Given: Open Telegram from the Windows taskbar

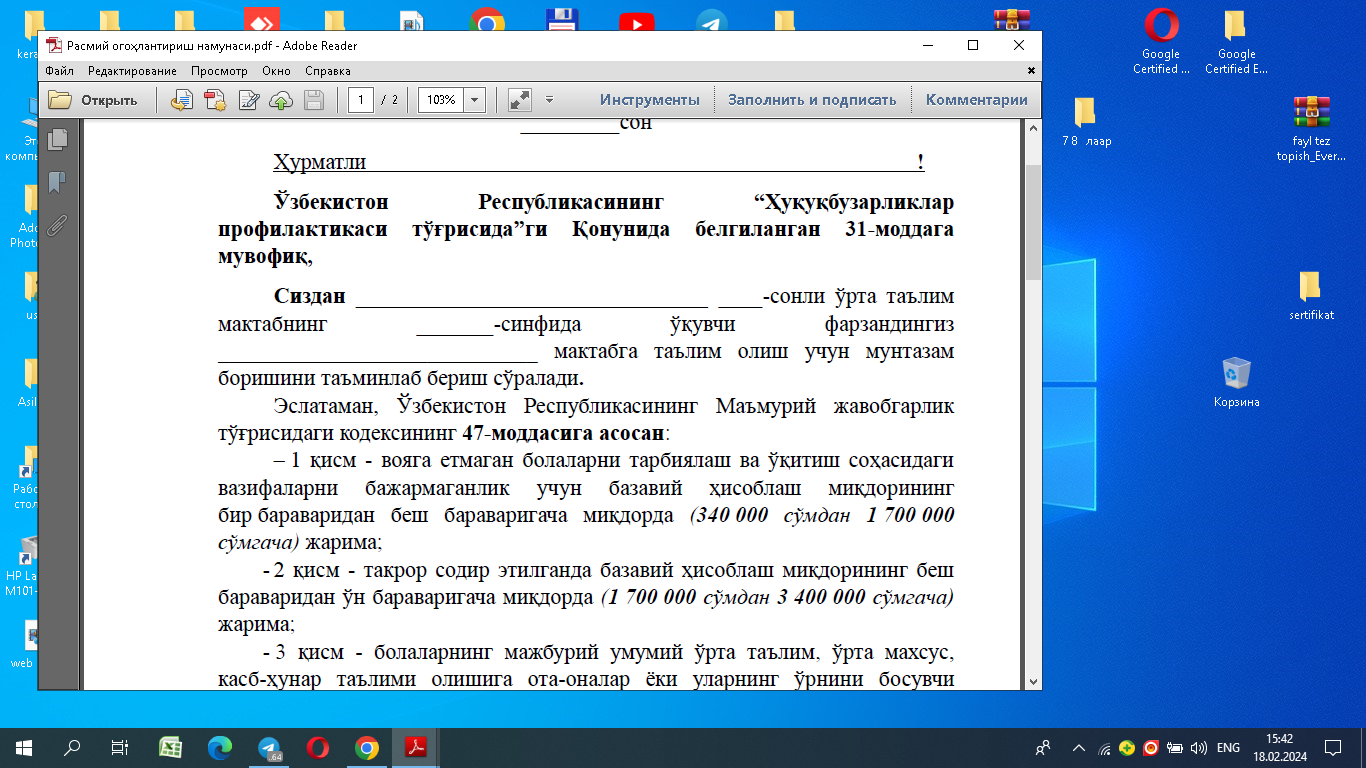Looking at the screenshot, I should tap(269, 748).
